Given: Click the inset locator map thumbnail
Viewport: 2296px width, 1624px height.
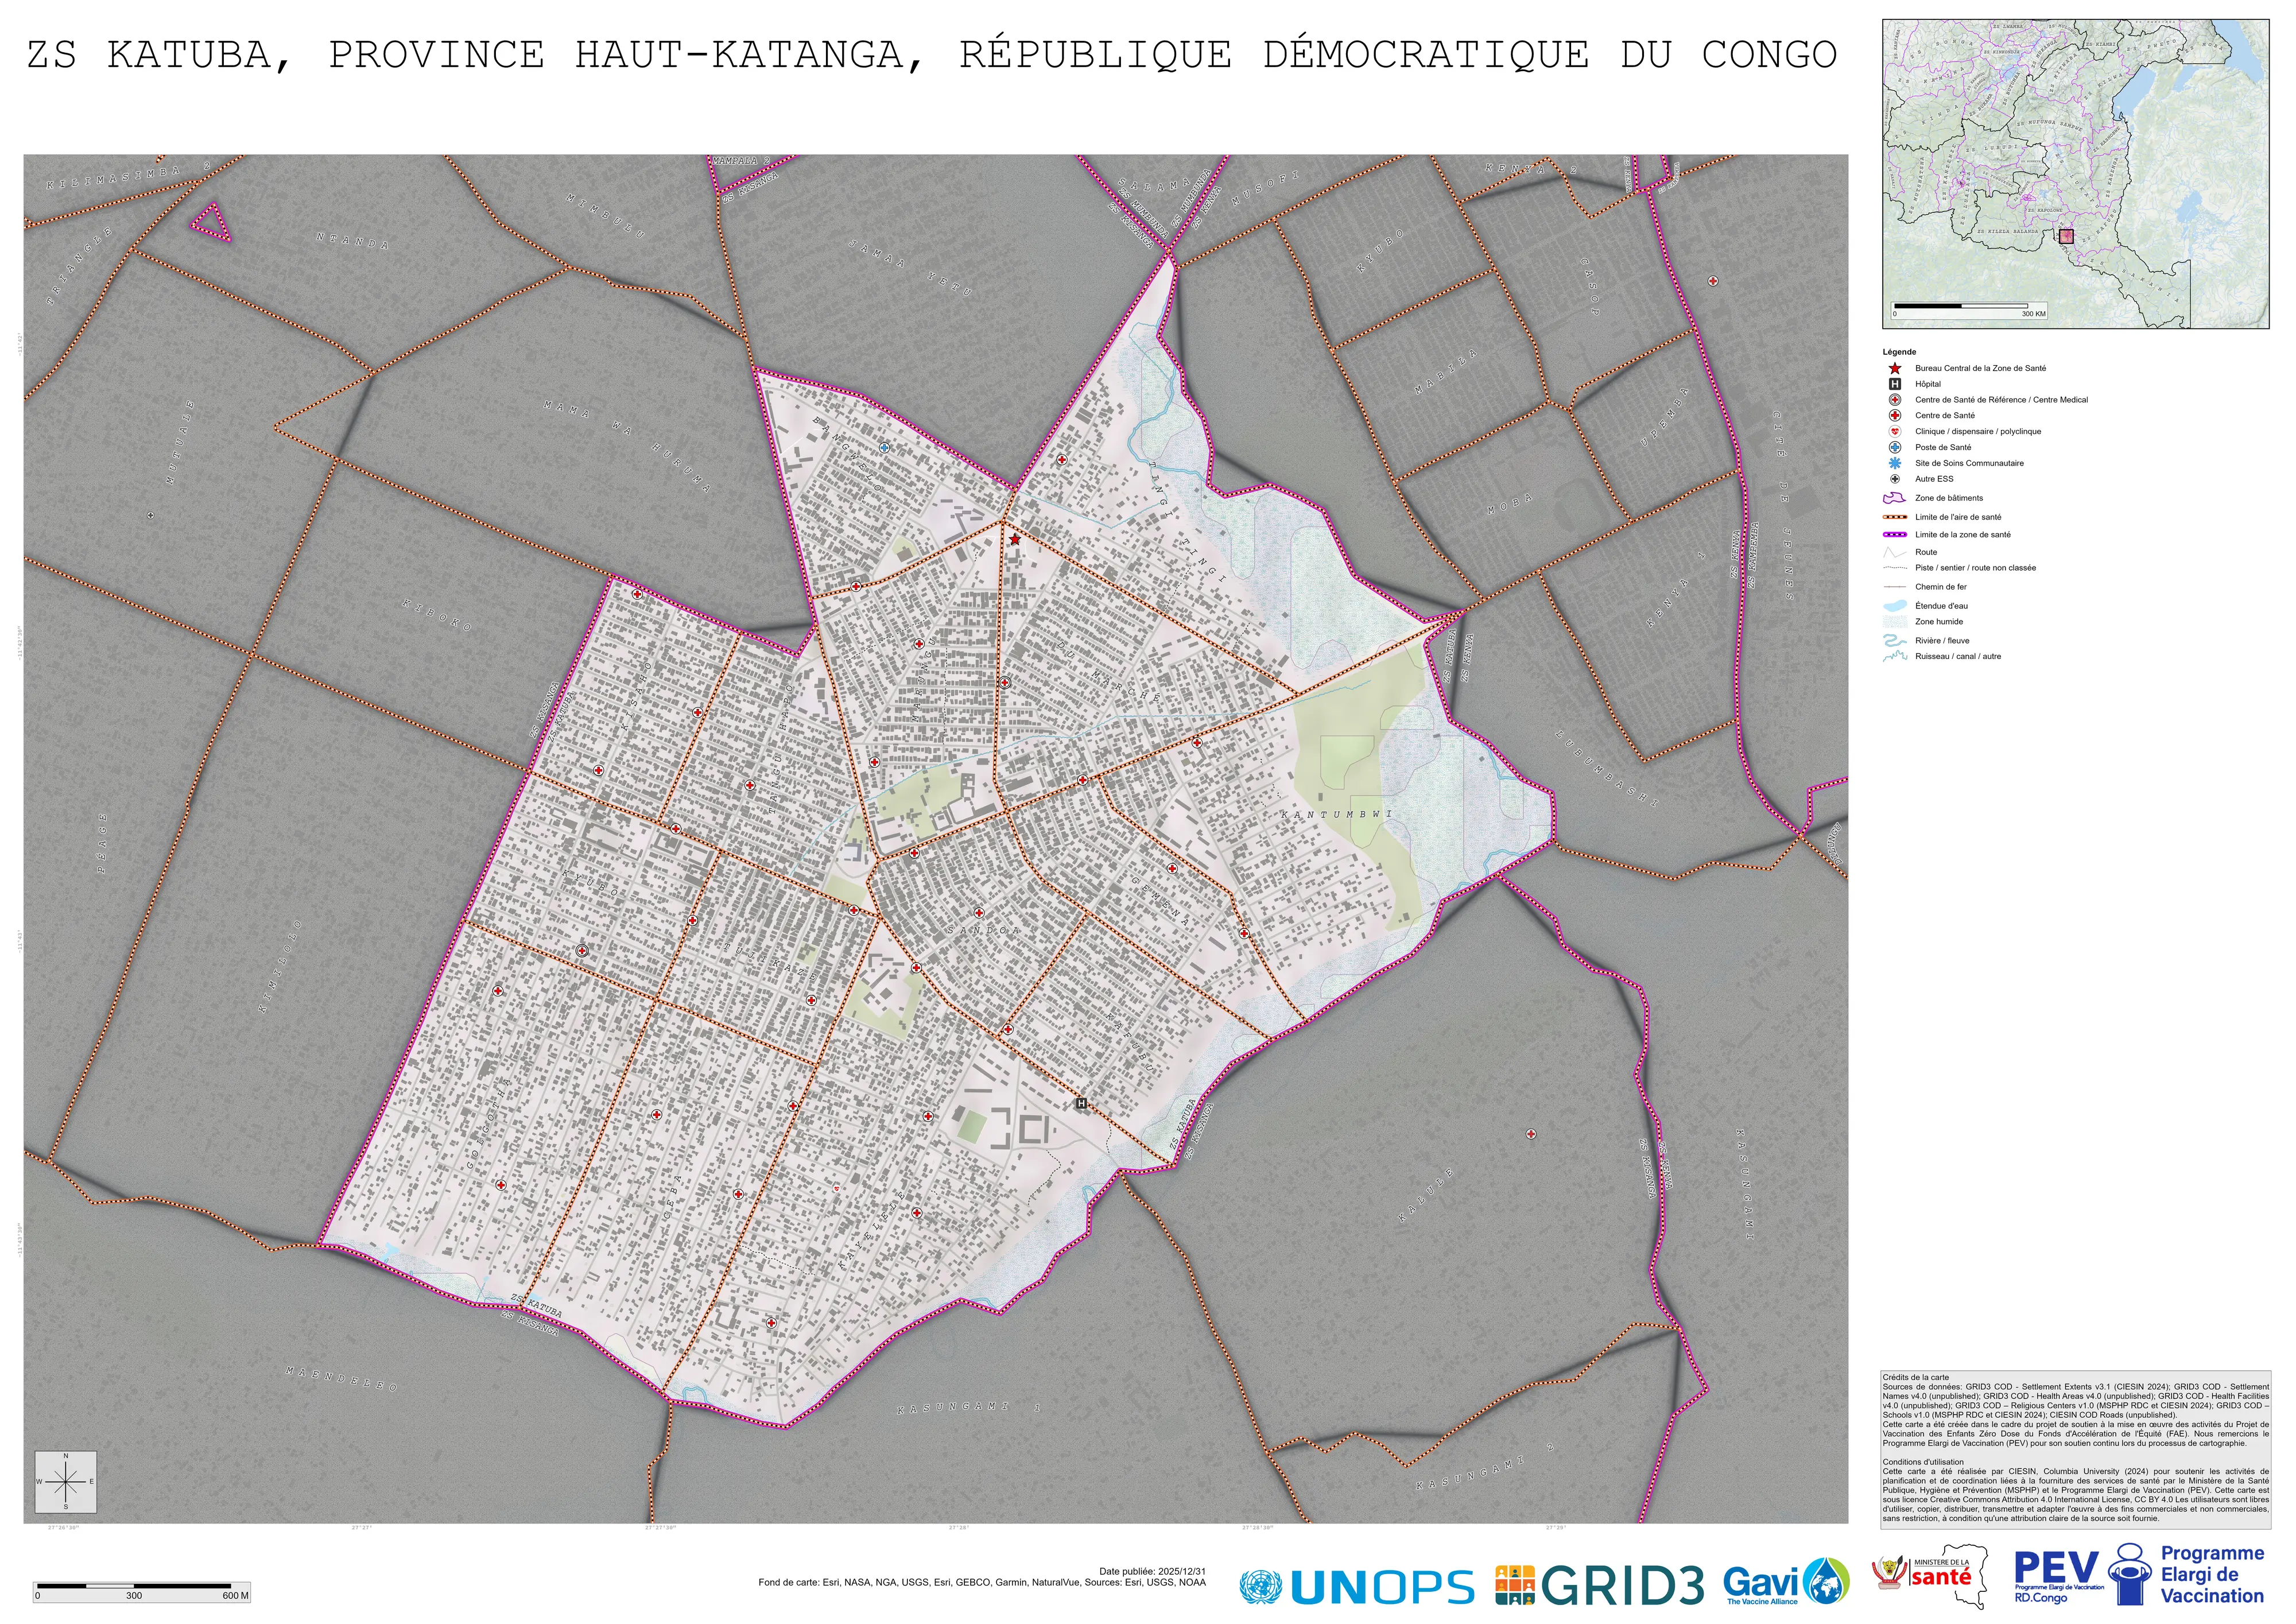Looking at the screenshot, I should pos(2076,174).
